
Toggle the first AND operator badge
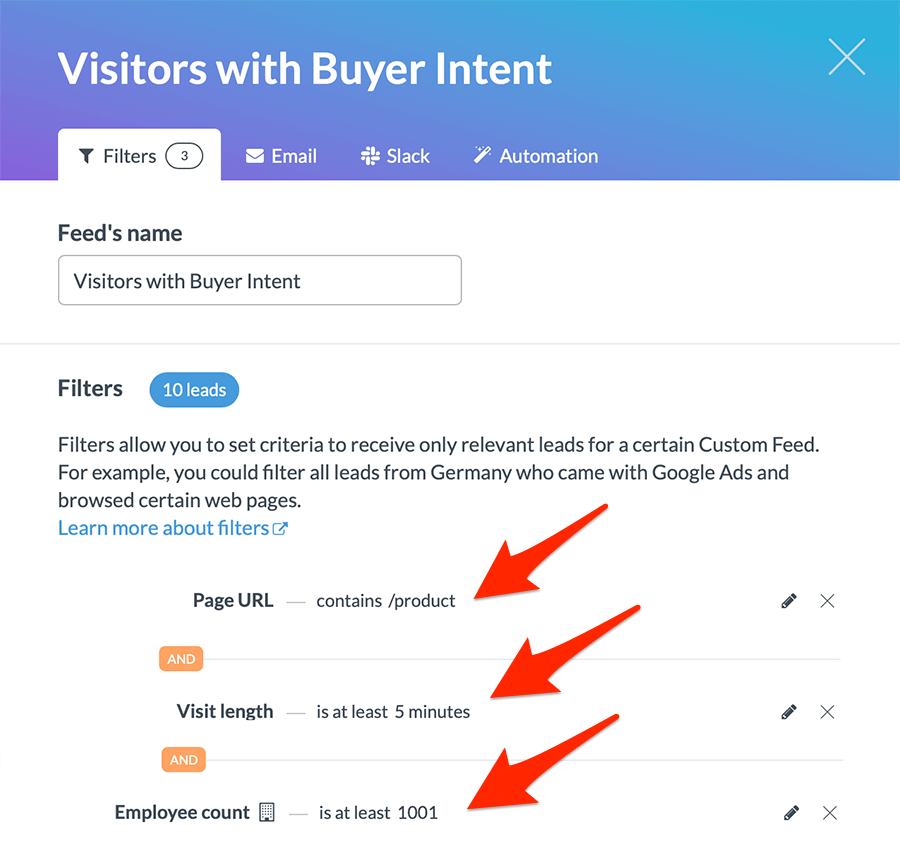[x=181, y=659]
